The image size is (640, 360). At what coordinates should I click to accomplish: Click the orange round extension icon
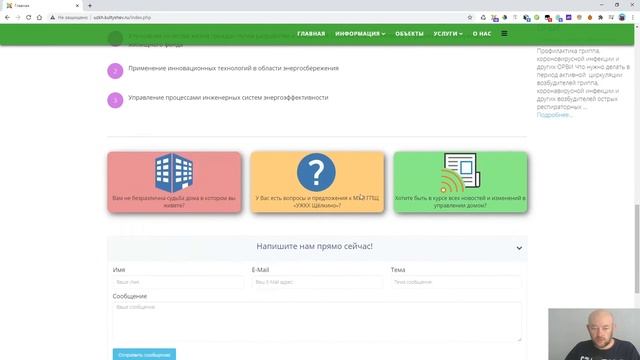pos(590,18)
